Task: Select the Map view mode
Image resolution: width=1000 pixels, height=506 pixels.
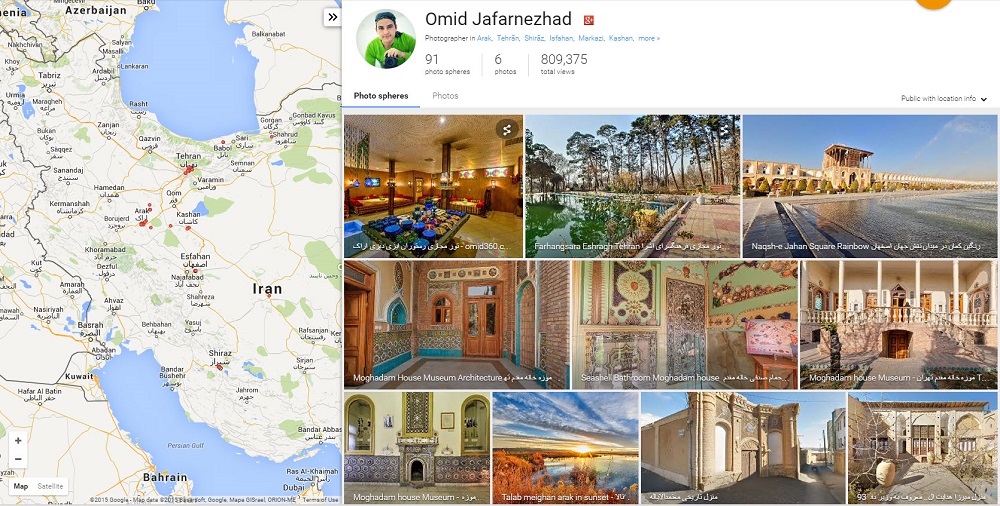Action: click(x=21, y=486)
